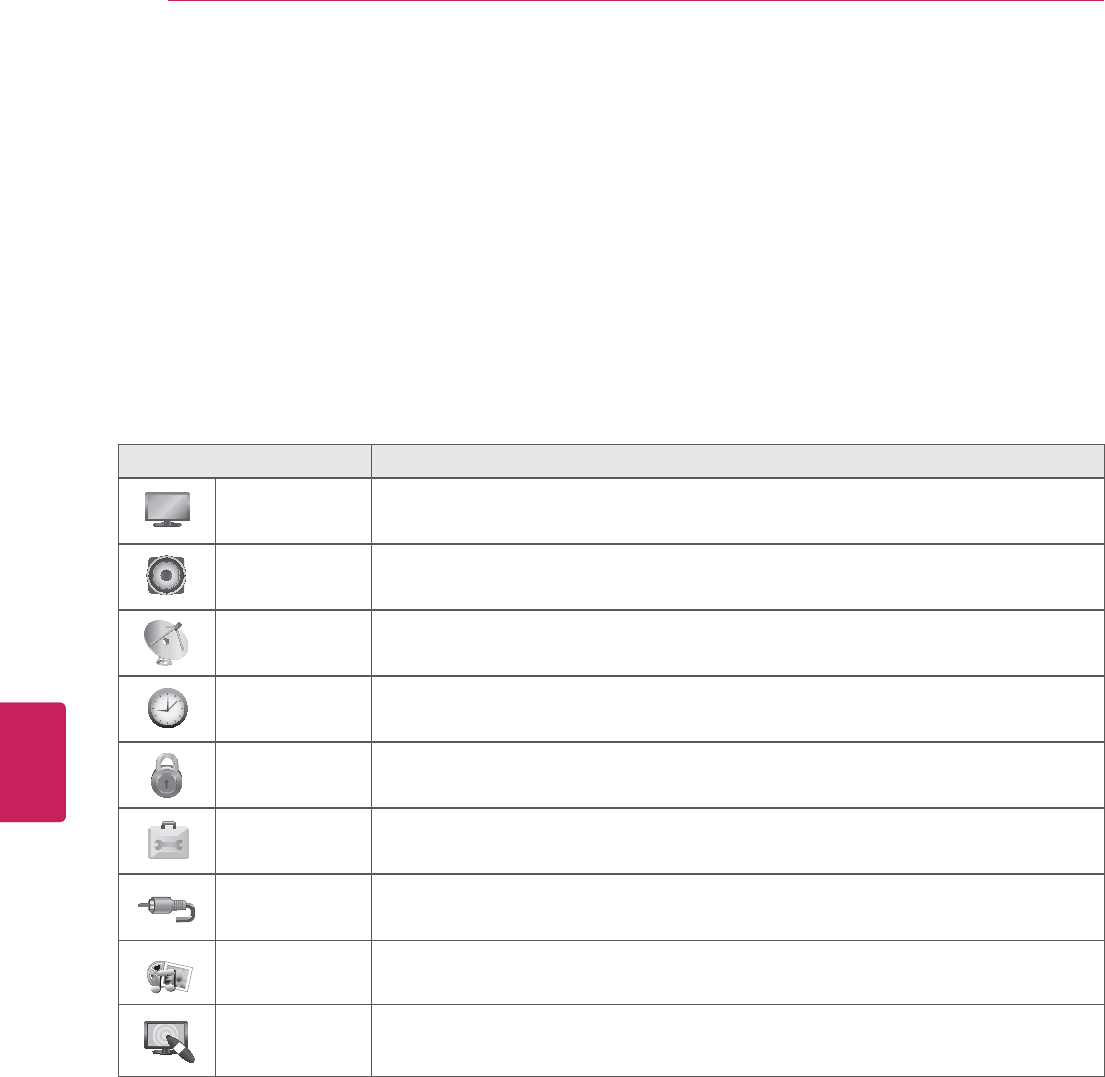1105x1077 pixels.
Task: Open the clock time icon
Action: [168, 708]
